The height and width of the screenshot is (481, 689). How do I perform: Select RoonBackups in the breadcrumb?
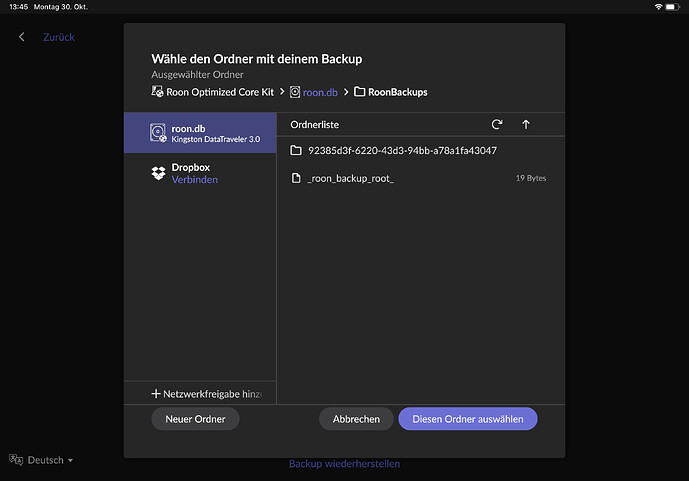tap(391, 92)
